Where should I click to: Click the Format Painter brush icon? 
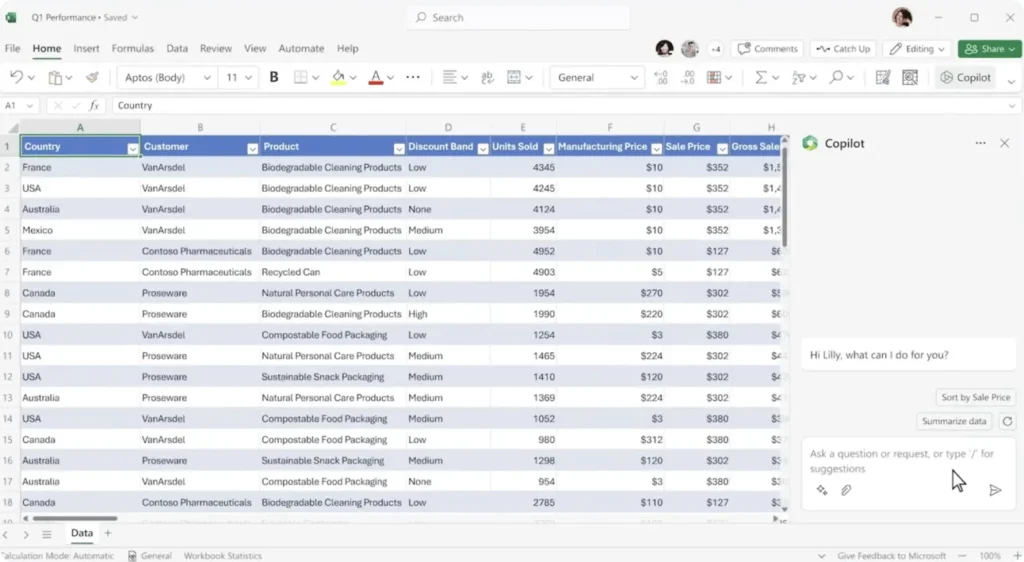pos(92,77)
